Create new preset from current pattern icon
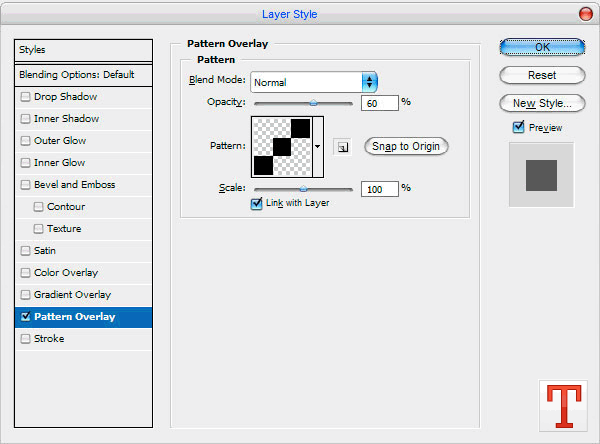Image resolution: width=600 pixels, height=444 pixels. tap(342, 147)
